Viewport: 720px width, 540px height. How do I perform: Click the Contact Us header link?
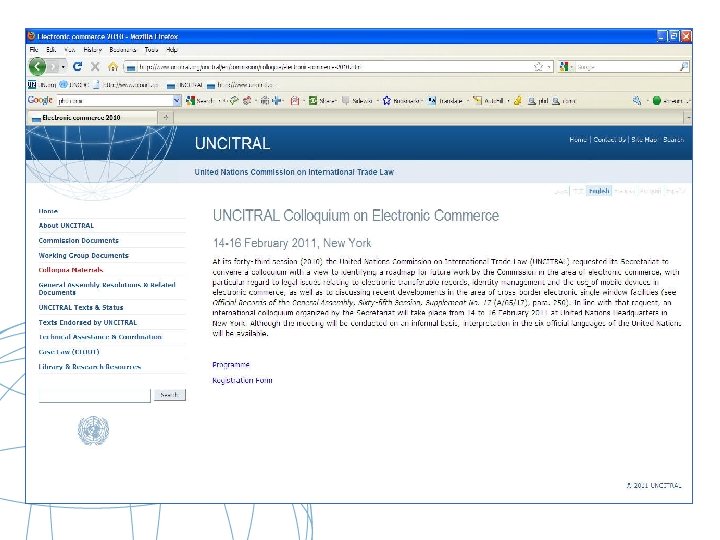coord(609,140)
